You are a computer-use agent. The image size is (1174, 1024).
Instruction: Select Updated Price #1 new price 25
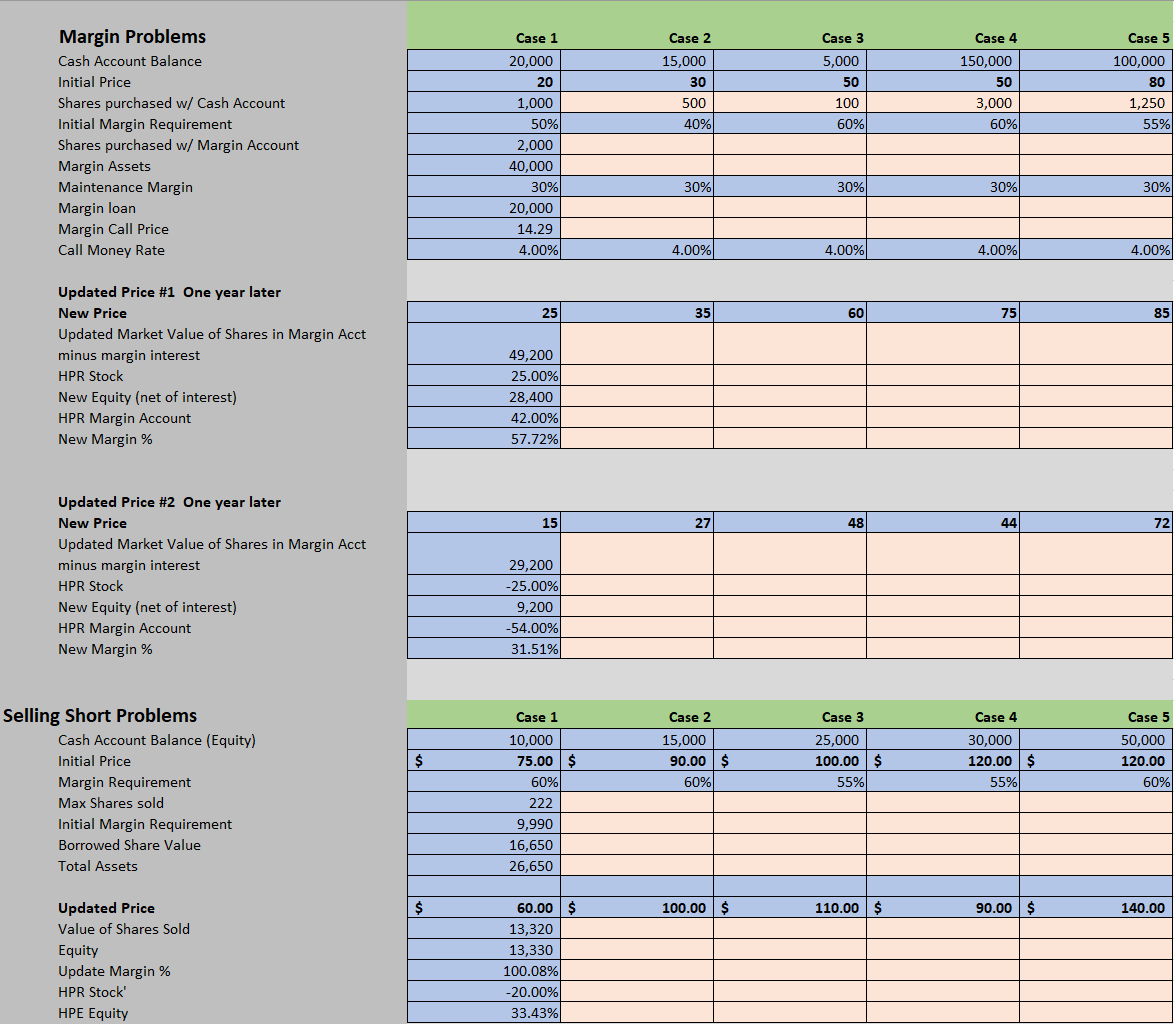click(x=484, y=312)
